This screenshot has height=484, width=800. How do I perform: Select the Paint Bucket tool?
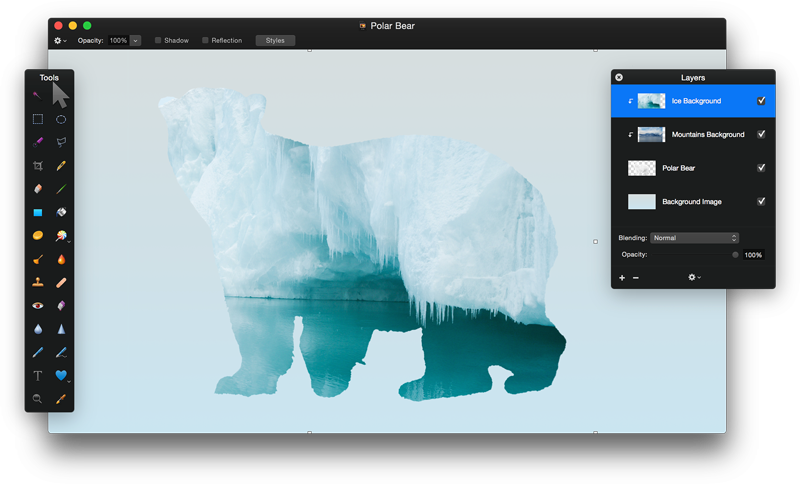coord(61,212)
